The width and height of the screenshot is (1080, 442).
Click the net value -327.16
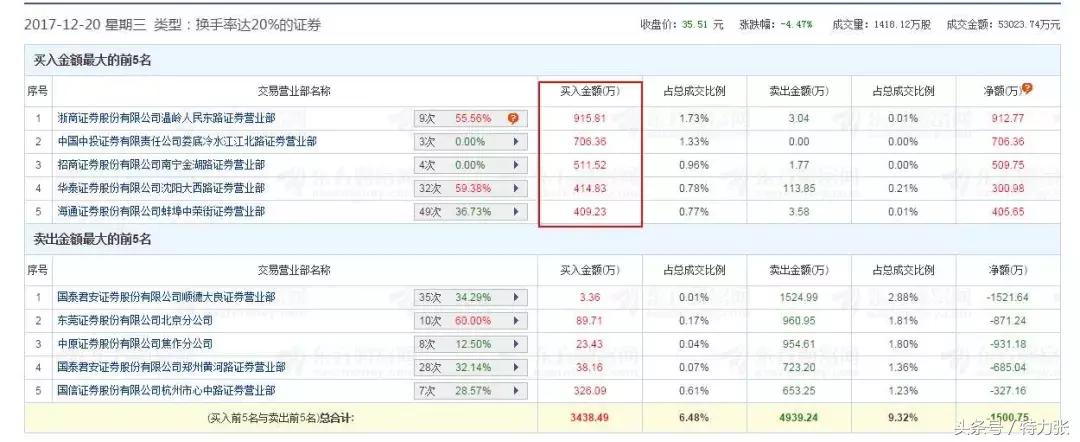coord(1008,391)
